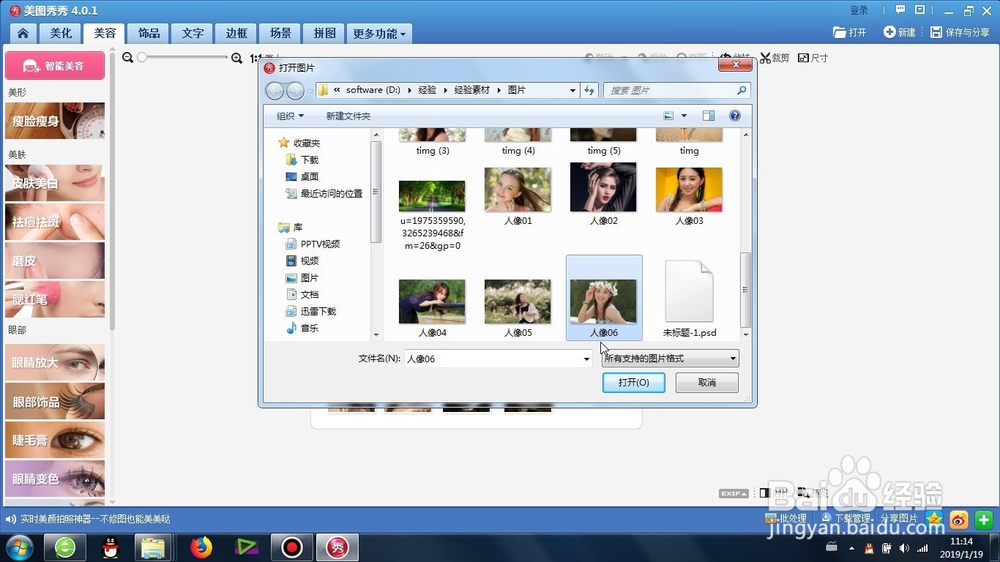Open the feedback message icon

click(900, 10)
